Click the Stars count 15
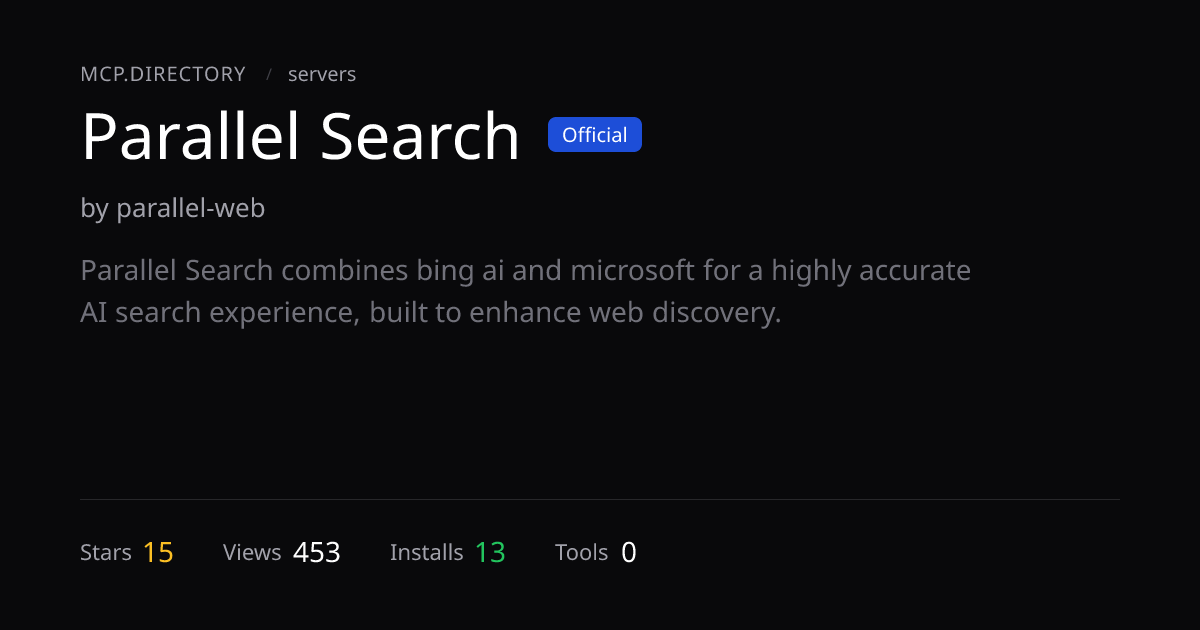Screen dimensions: 1200x630 click(158, 552)
